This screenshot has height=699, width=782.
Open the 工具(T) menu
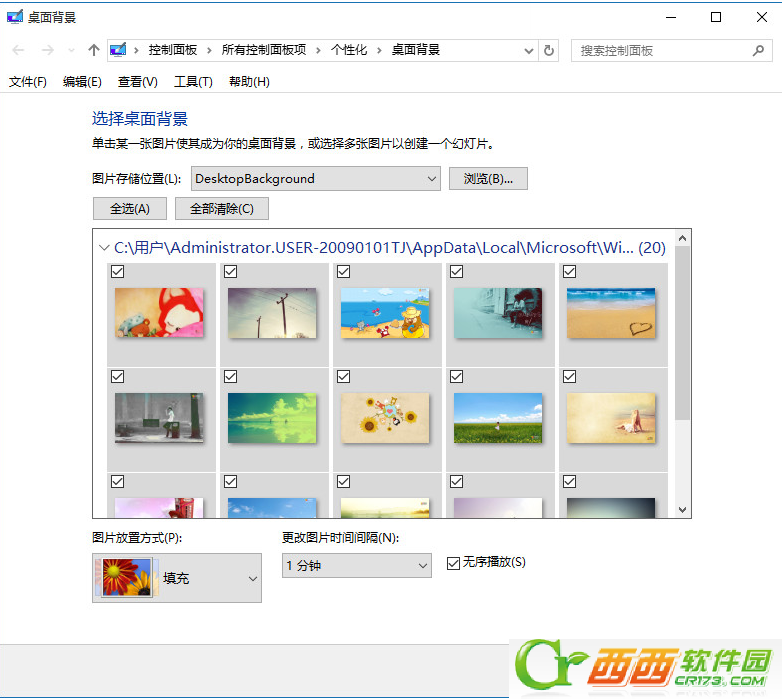click(193, 82)
